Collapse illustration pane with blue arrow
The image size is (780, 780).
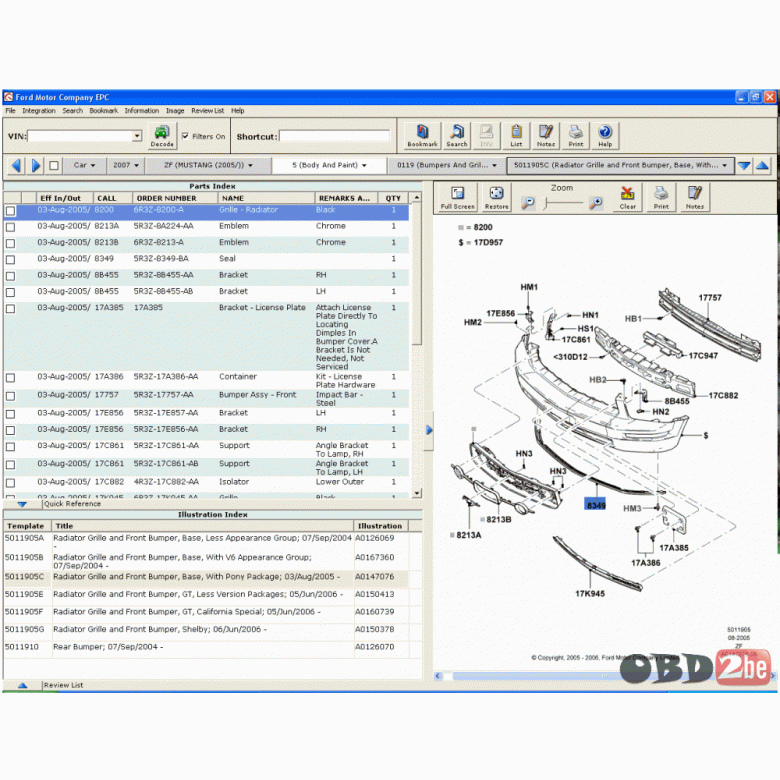tap(429, 430)
